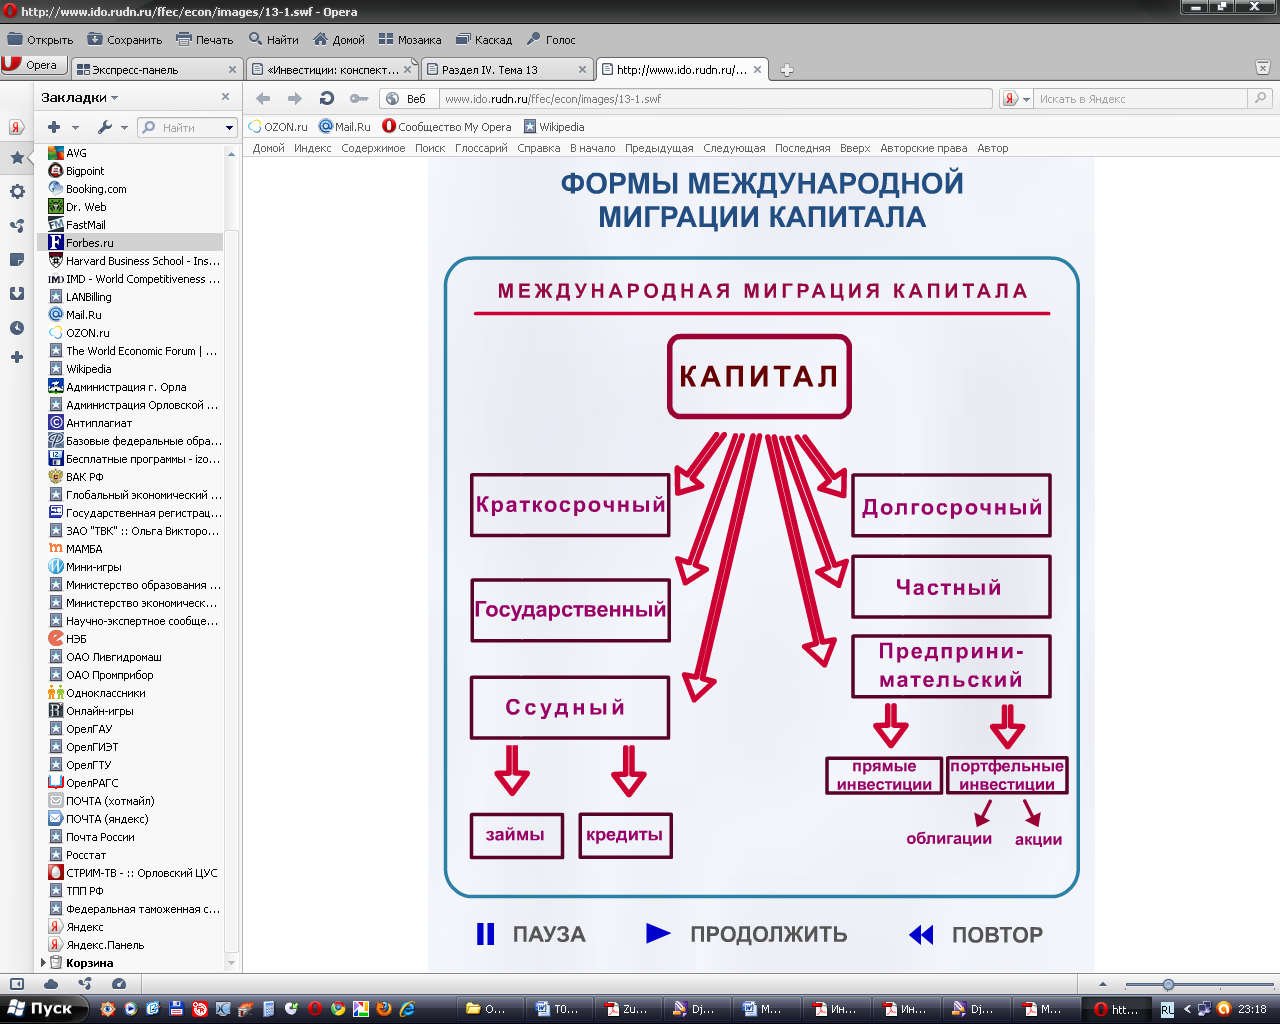Click the Пуск start button

(x=43, y=1008)
